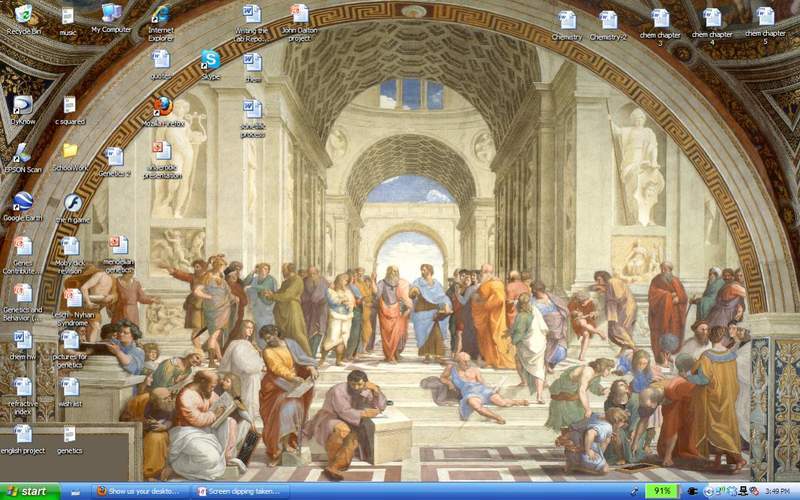Click the quick launch icon beside Start

(76, 492)
